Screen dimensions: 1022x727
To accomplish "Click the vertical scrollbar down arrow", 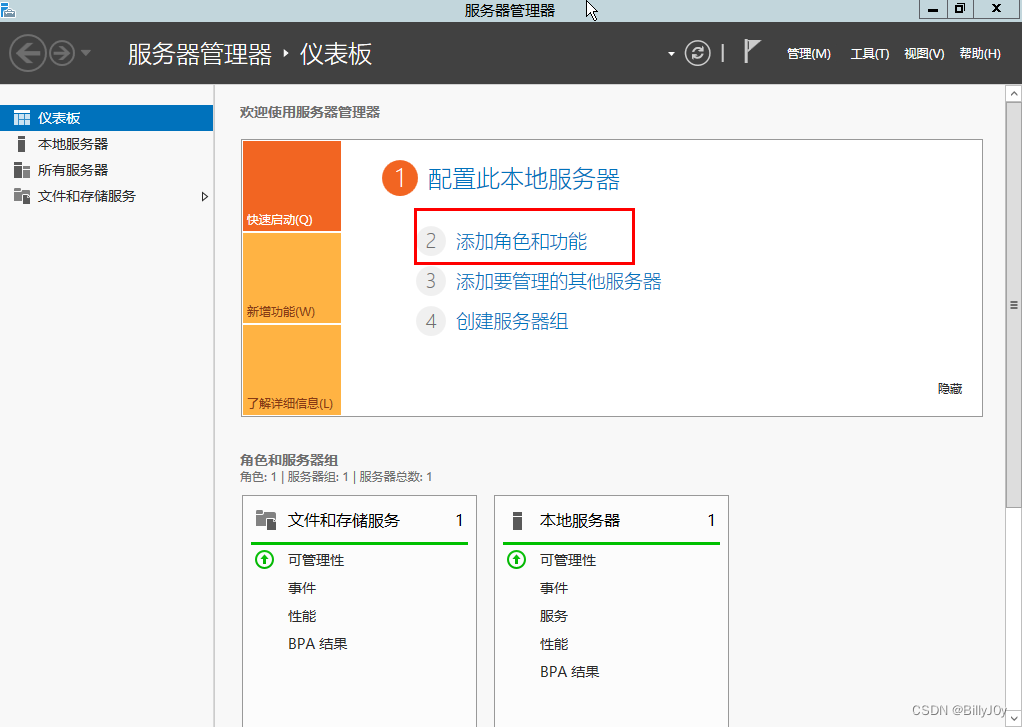I will [x=1014, y=718].
